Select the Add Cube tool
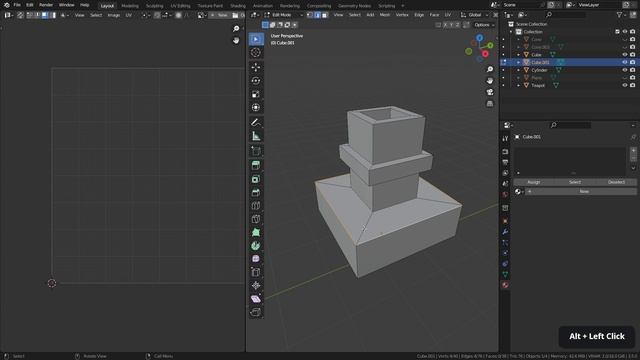The width and height of the screenshot is (640, 360). 256,151
